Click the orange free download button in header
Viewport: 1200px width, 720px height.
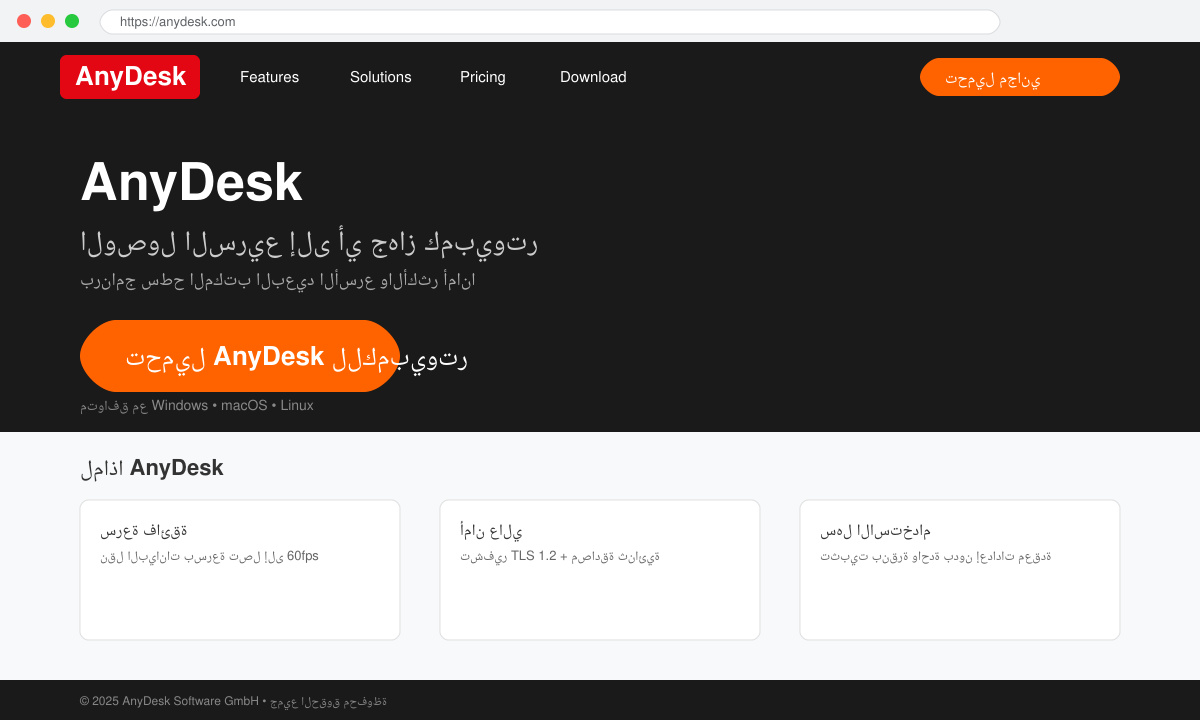[x=1020, y=77]
